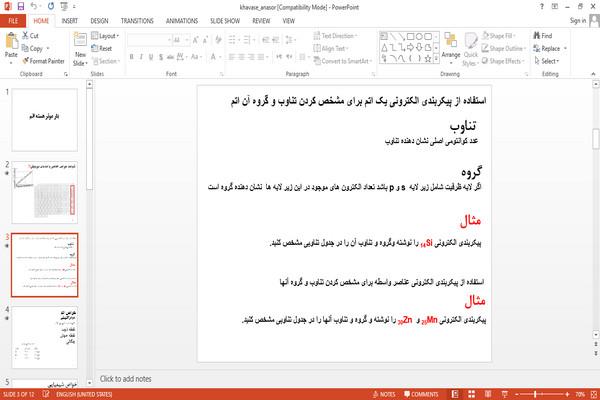Switch to the TRANSITIONS tab
This screenshot has width=600, height=400.
coord(137,21)
